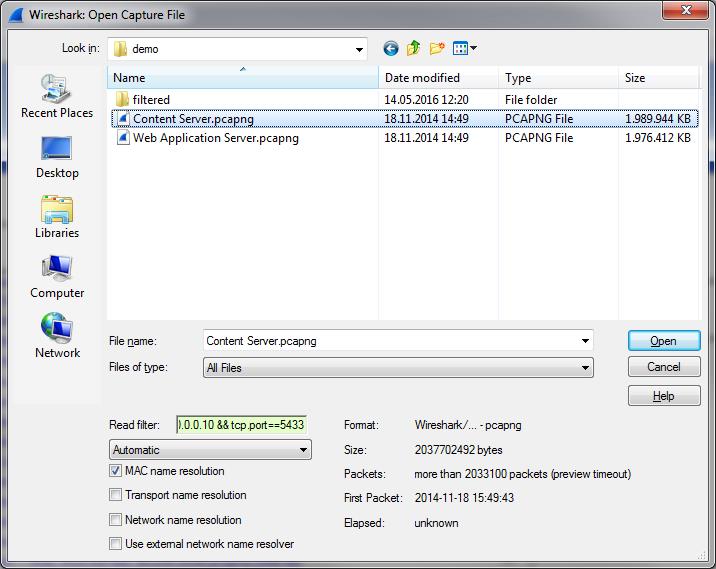Click the Cancel button
This screenshot has height=569, width=716.
tap(664, 367)
